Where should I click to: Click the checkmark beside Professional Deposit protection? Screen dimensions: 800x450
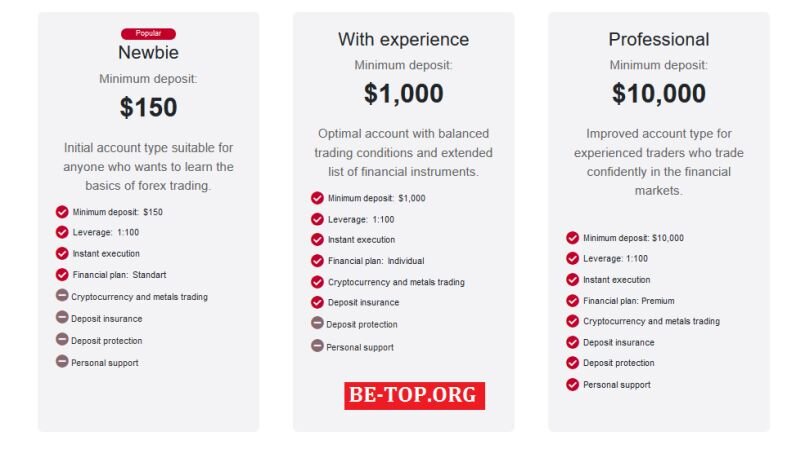(x=572, y=362)
